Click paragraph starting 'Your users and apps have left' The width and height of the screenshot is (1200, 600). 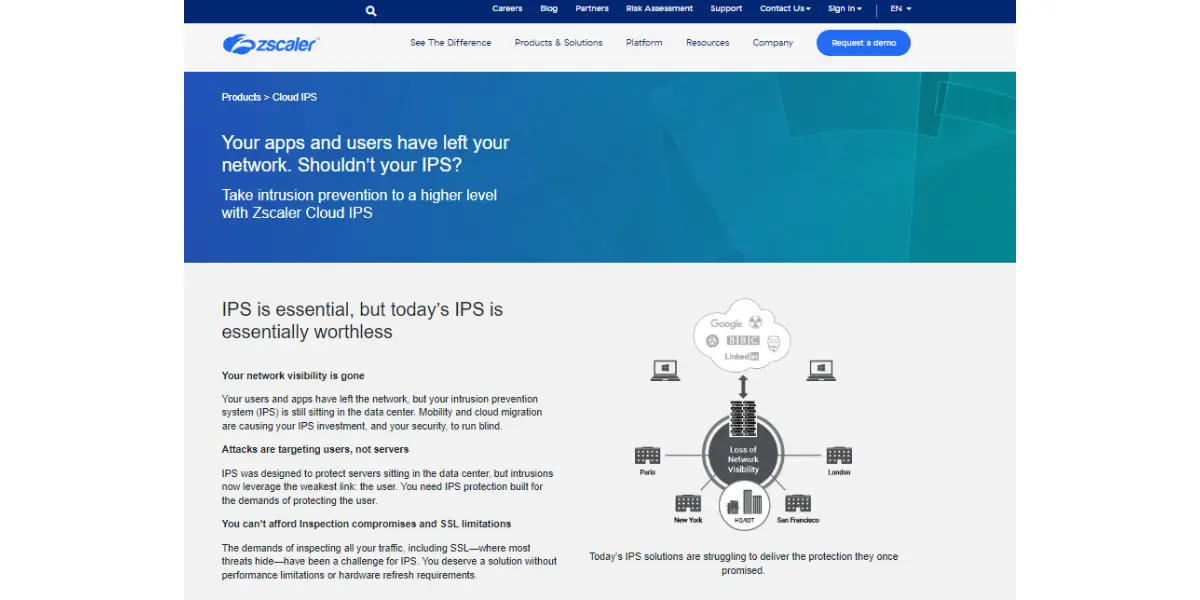pos(382,412)
